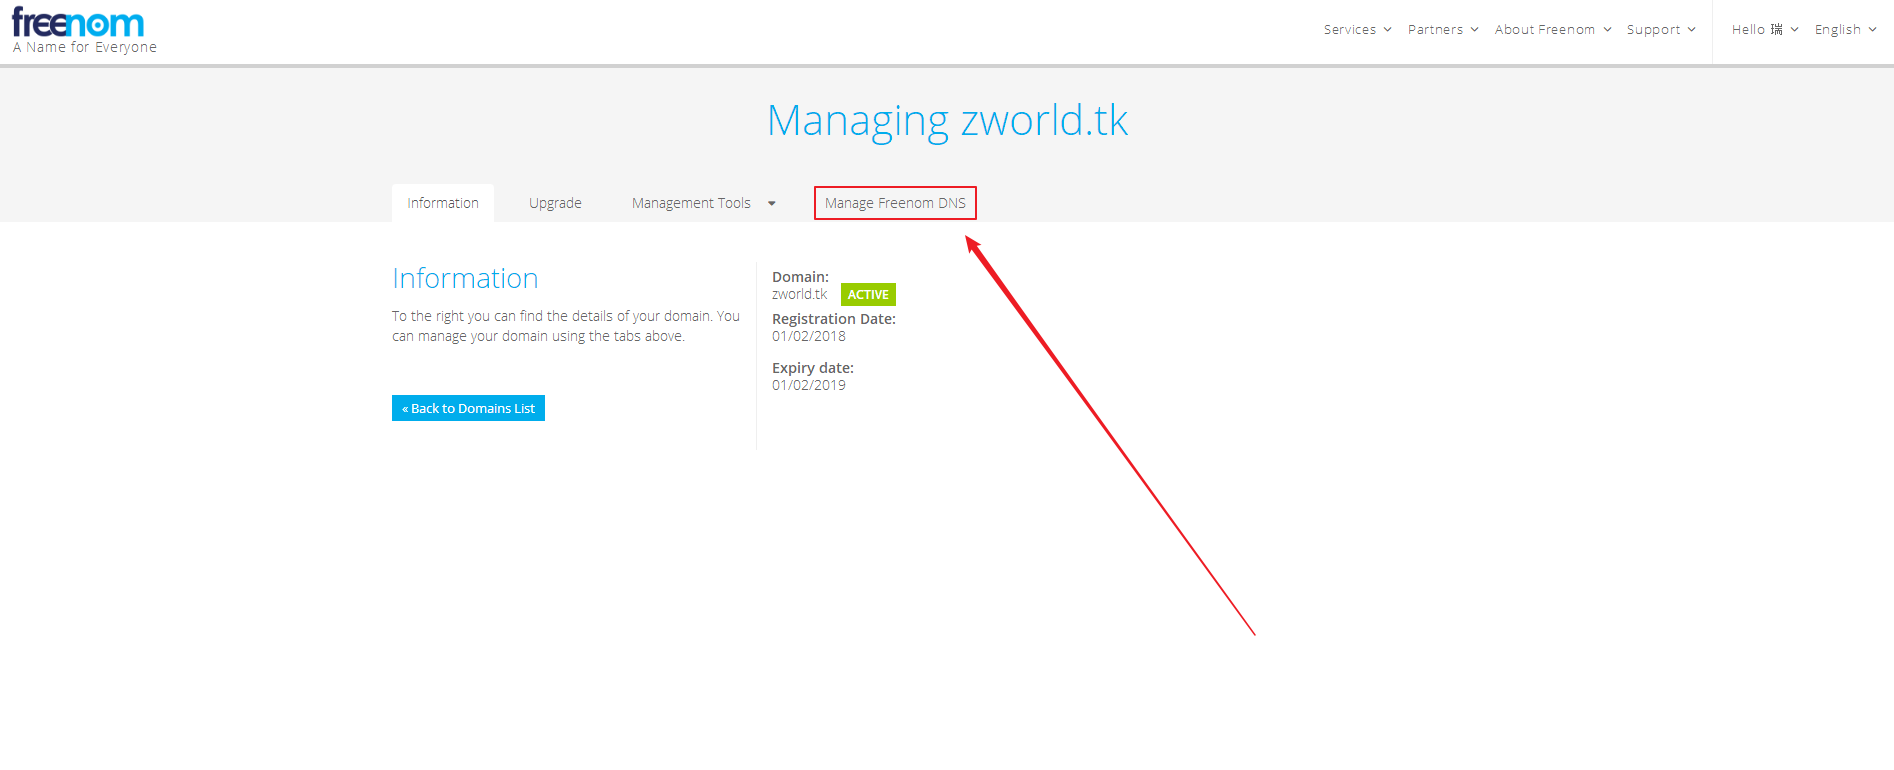Viewport: 1894px width, 770px height.
Task: Open the Hello user account menu
Action: tap(1757, 30)
